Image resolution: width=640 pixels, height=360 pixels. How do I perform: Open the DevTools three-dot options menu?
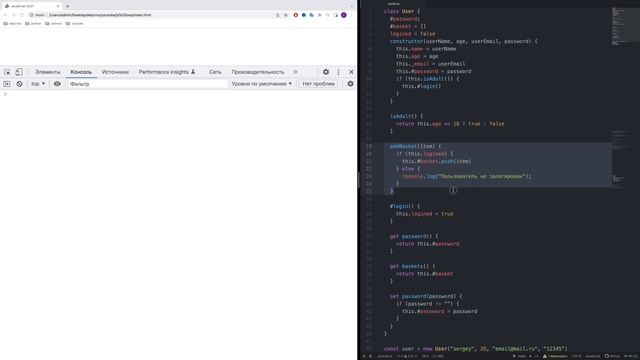click(x=338, y=72)
